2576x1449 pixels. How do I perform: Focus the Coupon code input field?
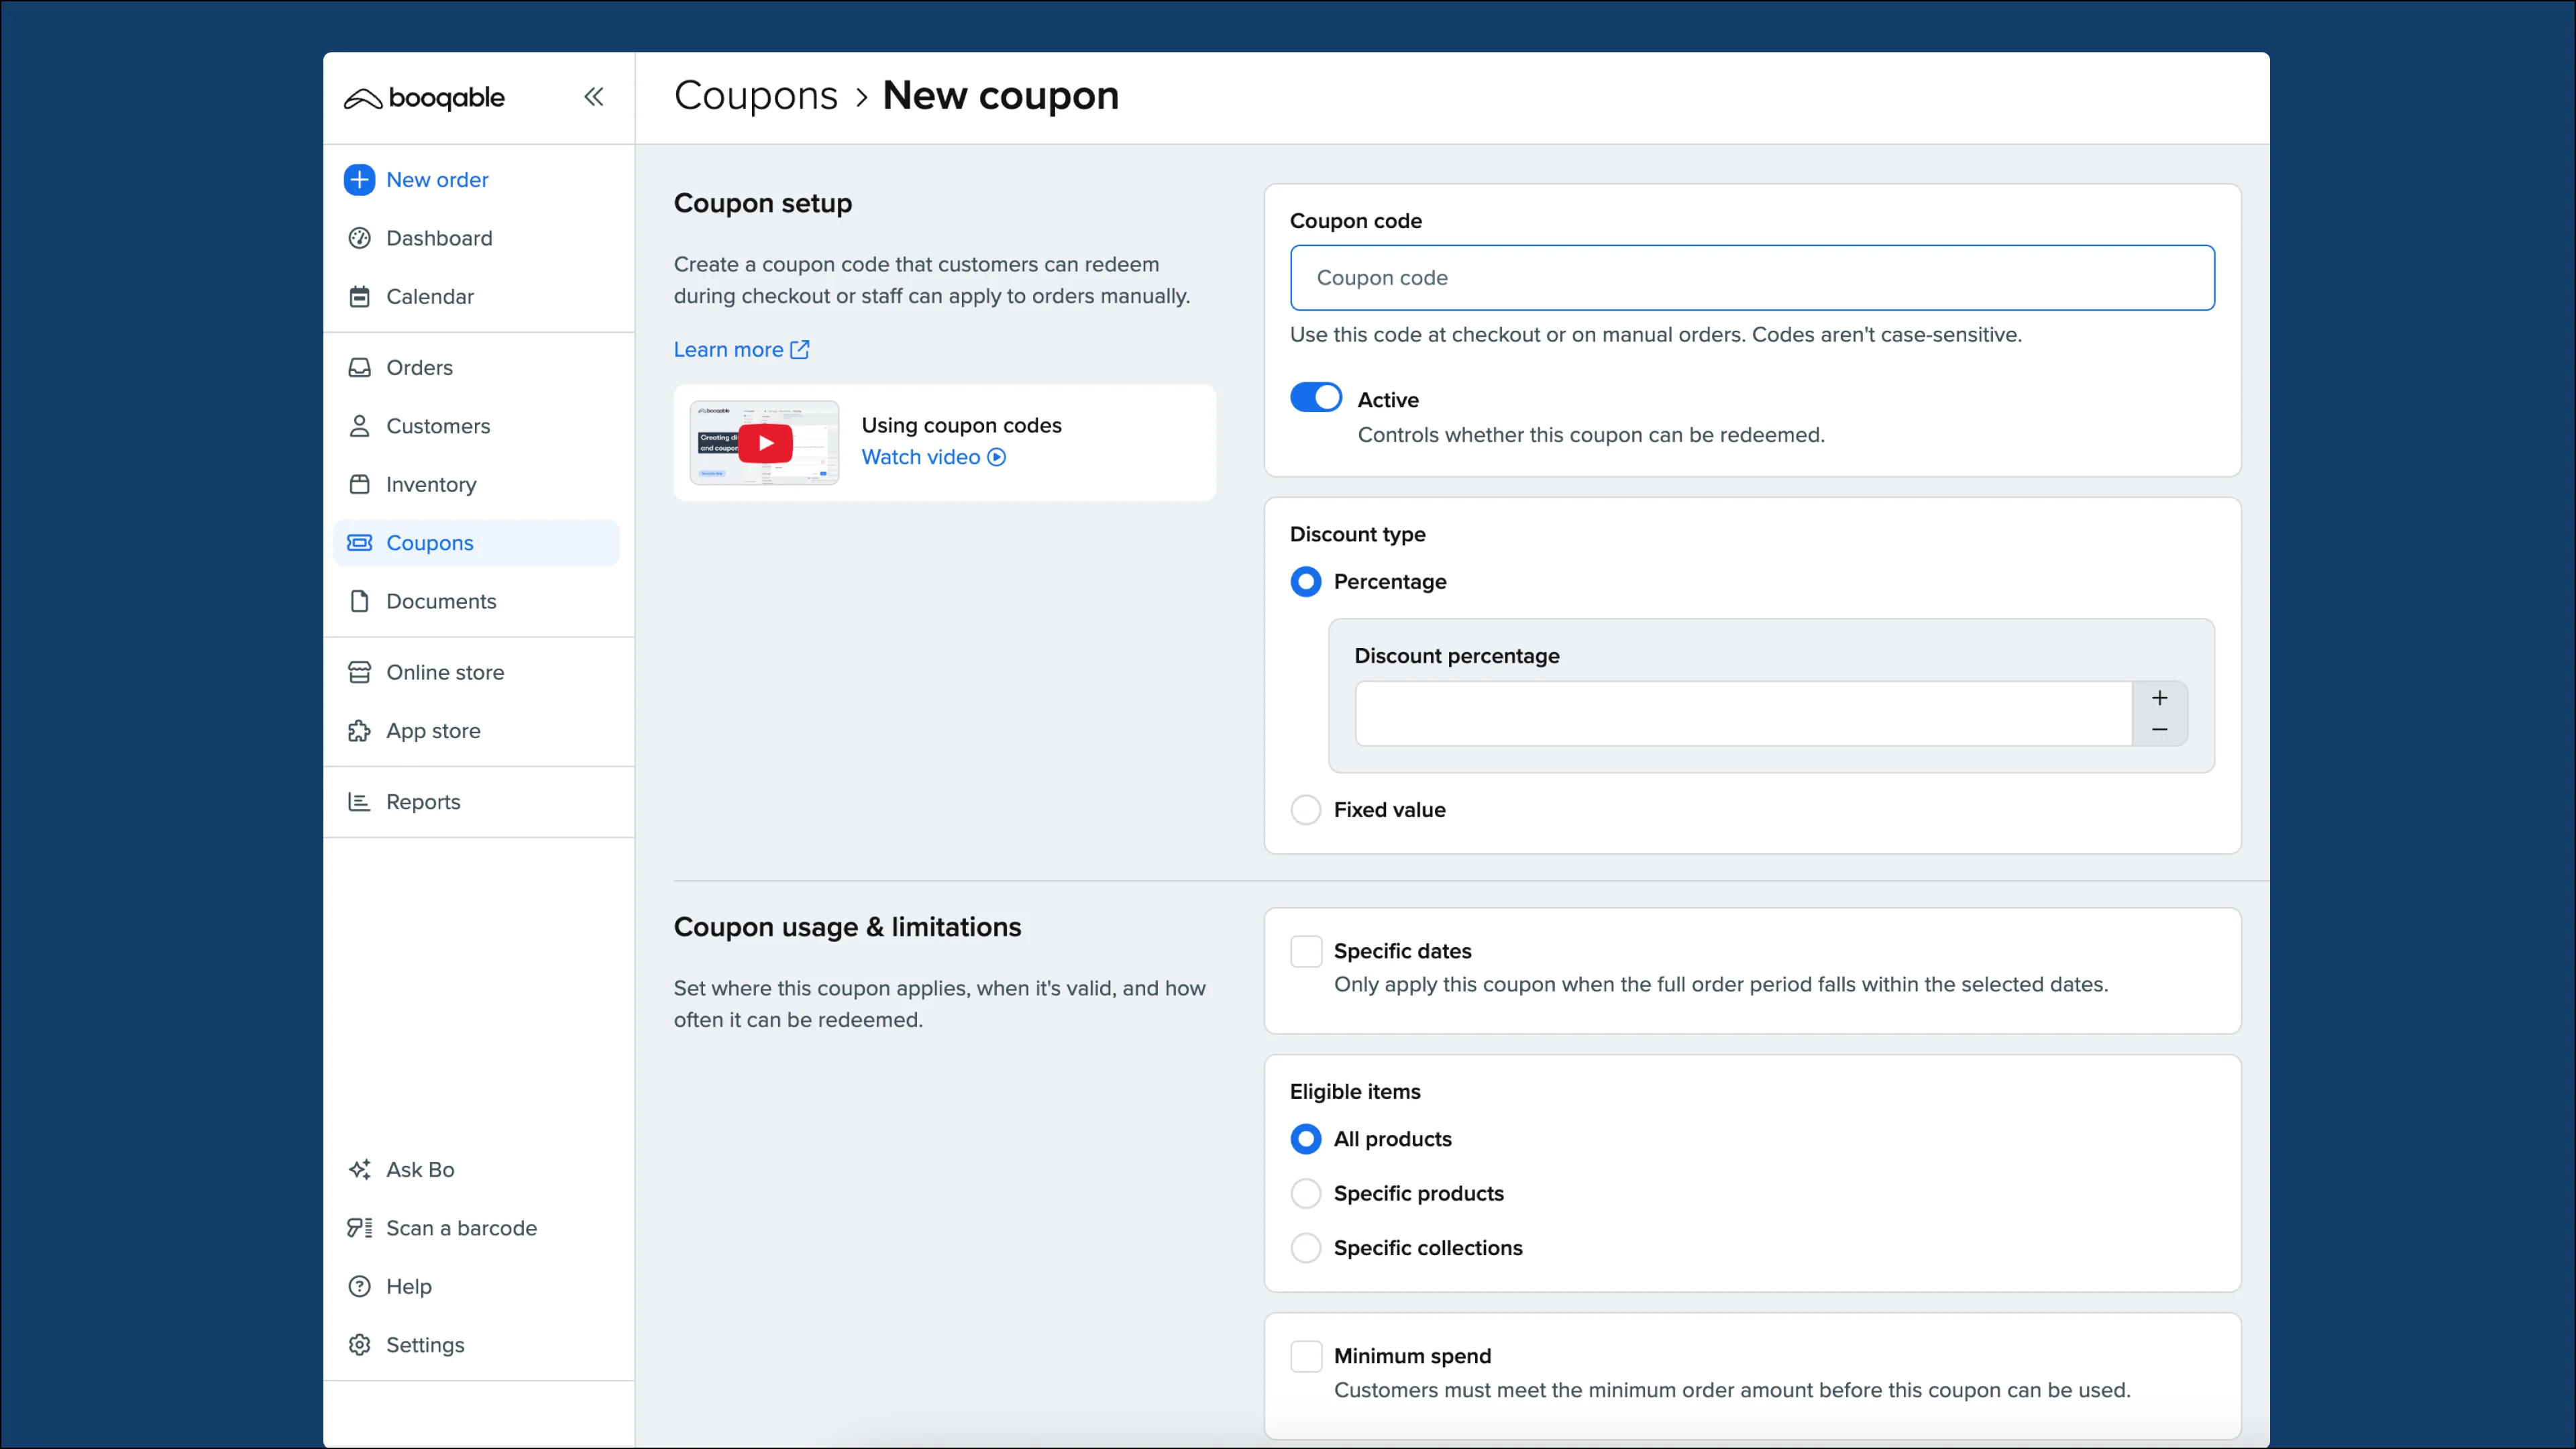coord(1752,278)
